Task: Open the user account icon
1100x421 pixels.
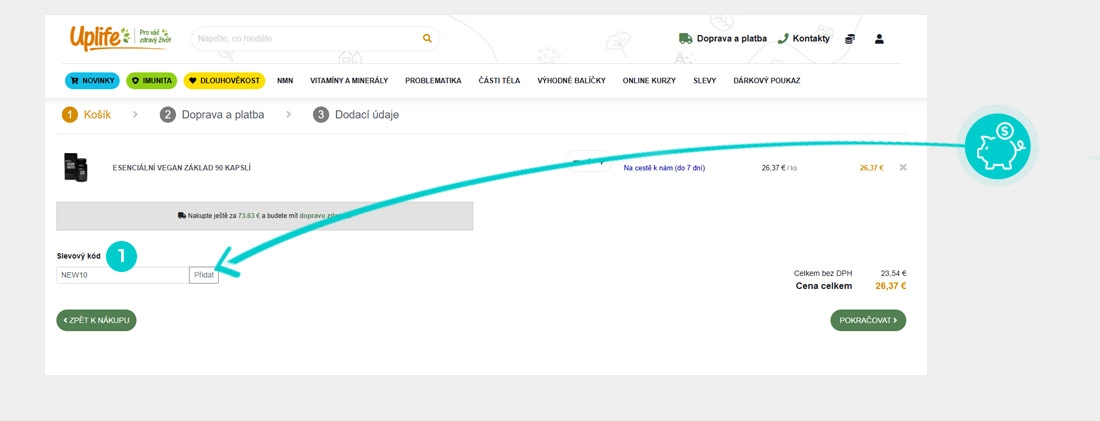Action: [879, 39]
